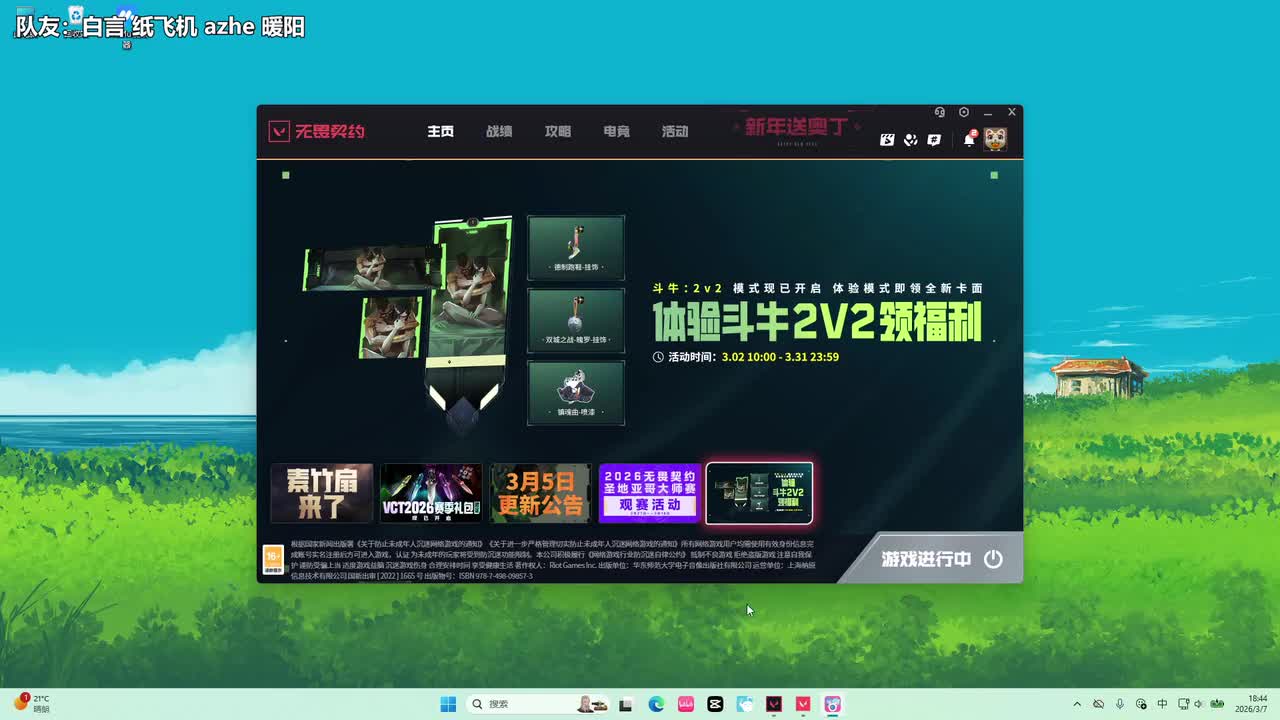Click the 无畏契约 logo
Image resolution: width=1280 pixels, height=720 pixels.
pyautogui.click(x=316, y=131)
